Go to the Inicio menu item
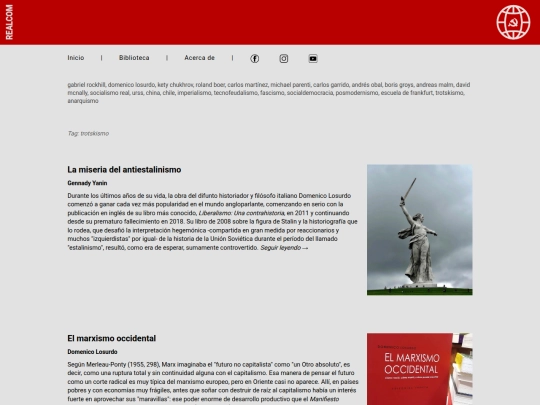 [76, 58]
